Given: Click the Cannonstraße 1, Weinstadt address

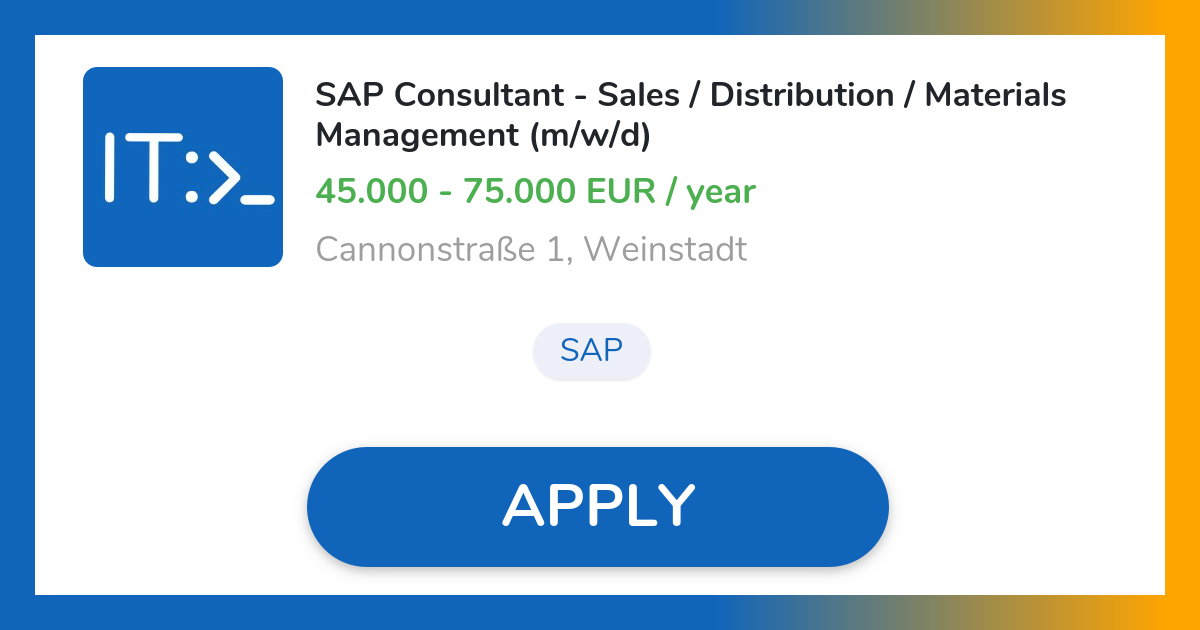Looking at the screenshot, I should (x=531, y=249).
